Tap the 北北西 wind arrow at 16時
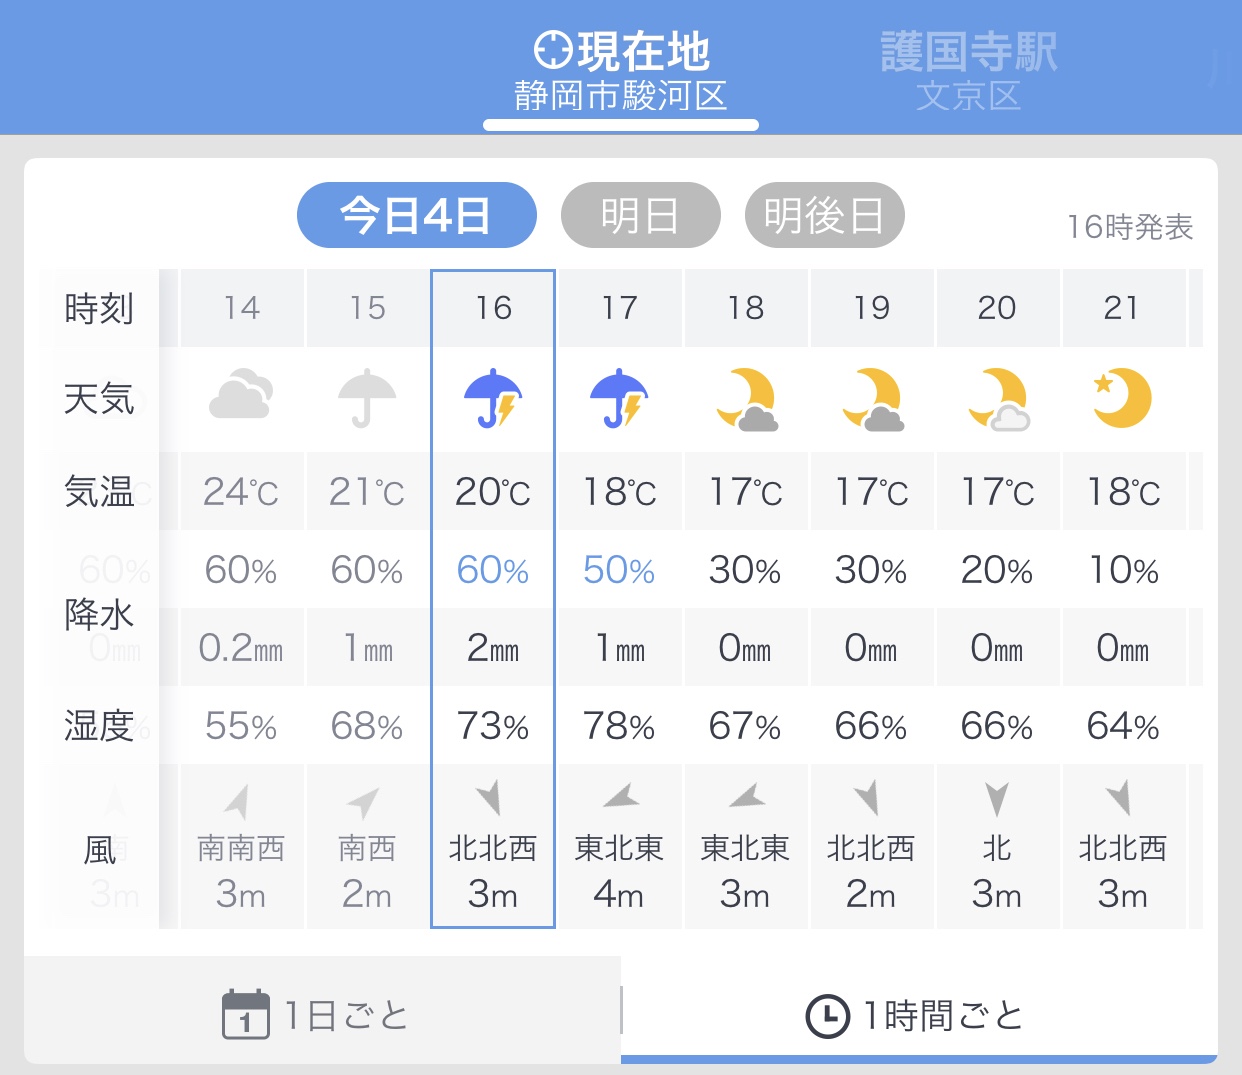 point(489,798)
